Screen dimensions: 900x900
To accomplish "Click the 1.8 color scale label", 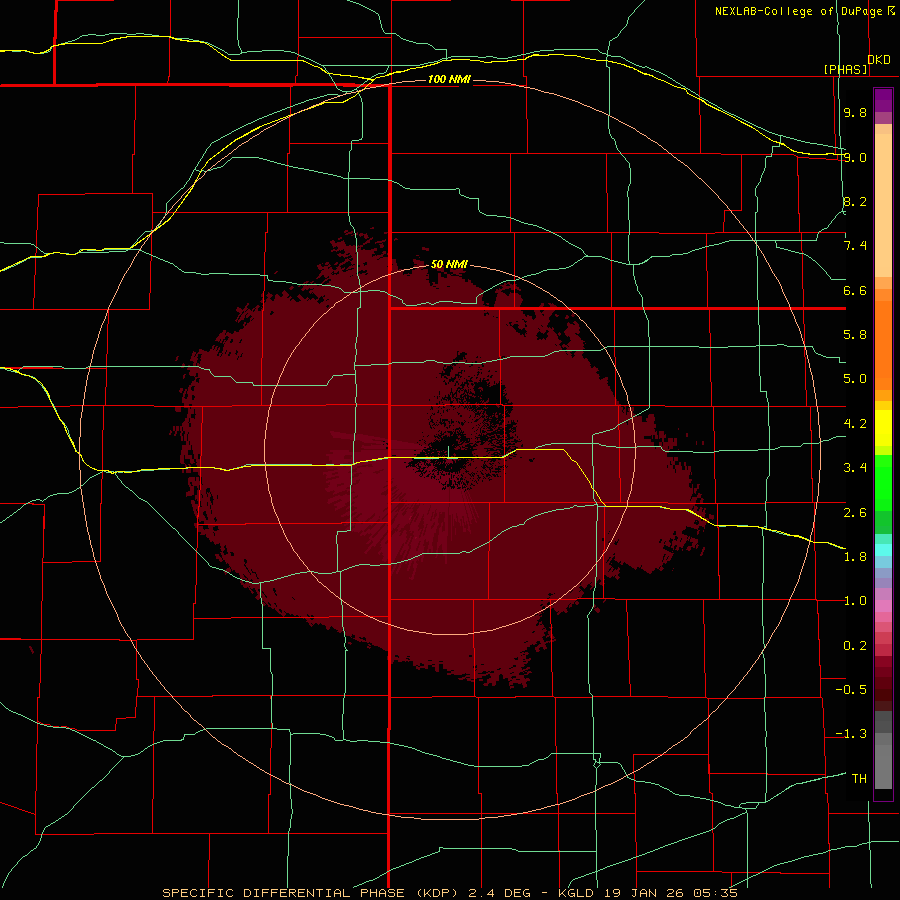I will coord(855,557).
